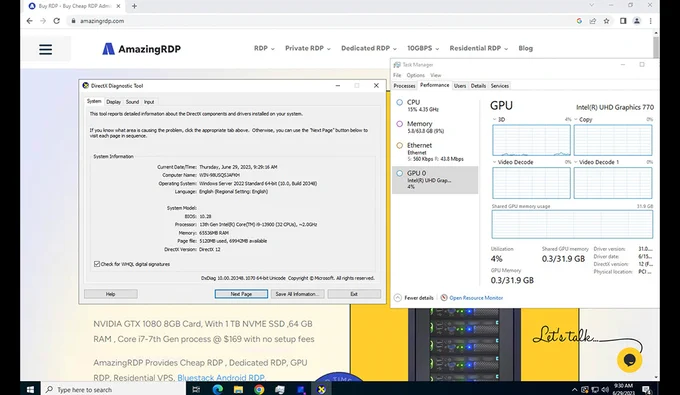This screenshot has height=395, width=680.
Task: Click the Next Page button
Action: point(241,294)
